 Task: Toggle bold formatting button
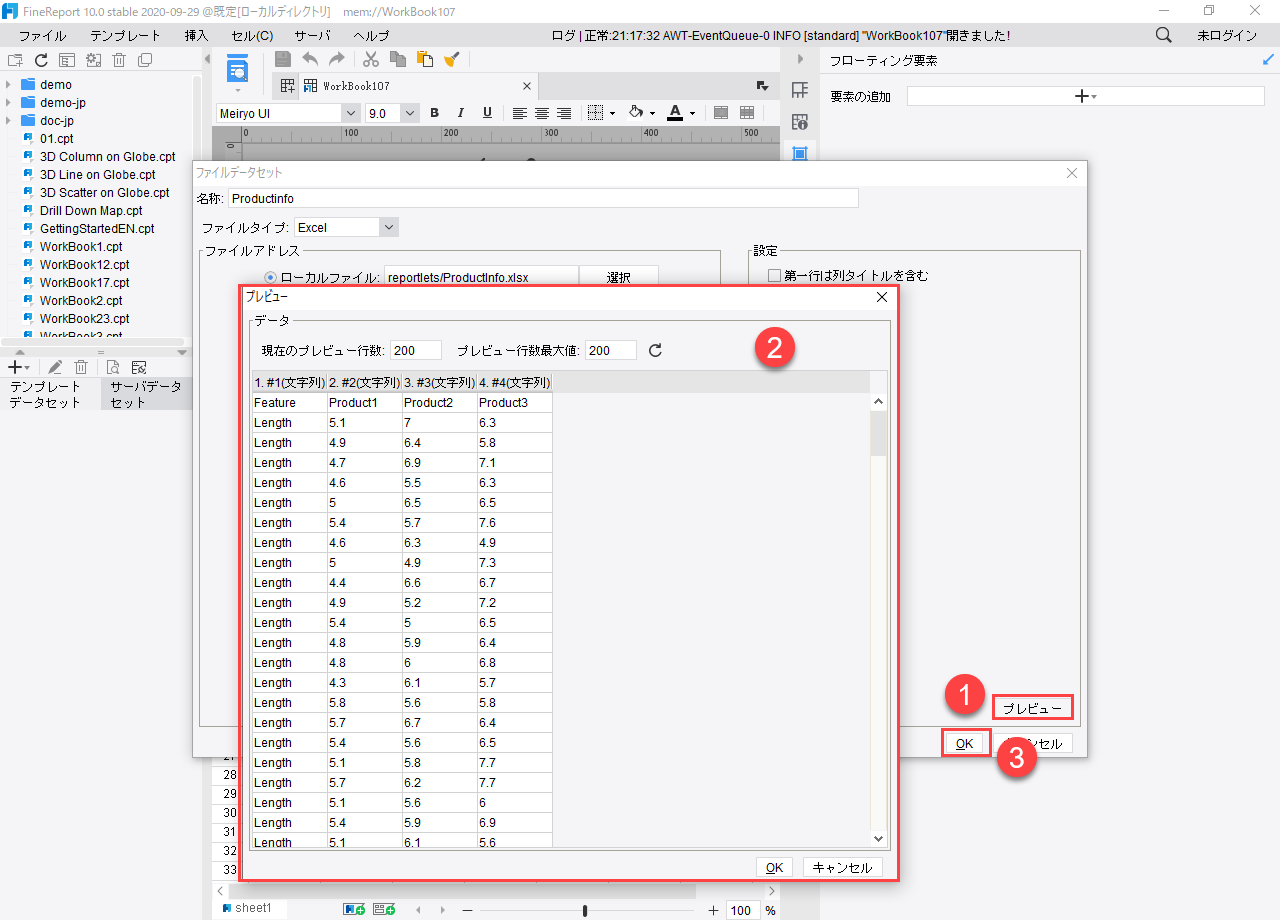coord(435,113)
